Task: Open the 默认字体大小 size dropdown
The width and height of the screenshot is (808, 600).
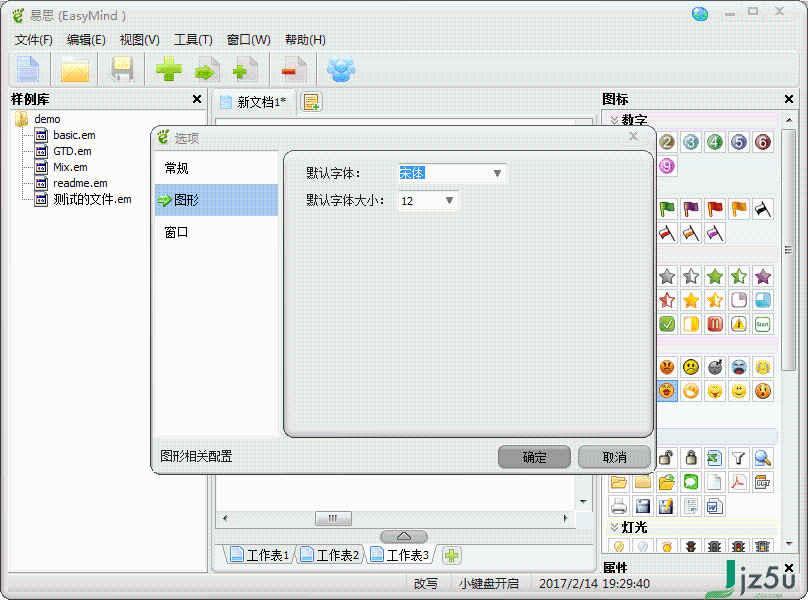Action: (x=450, y=200)
